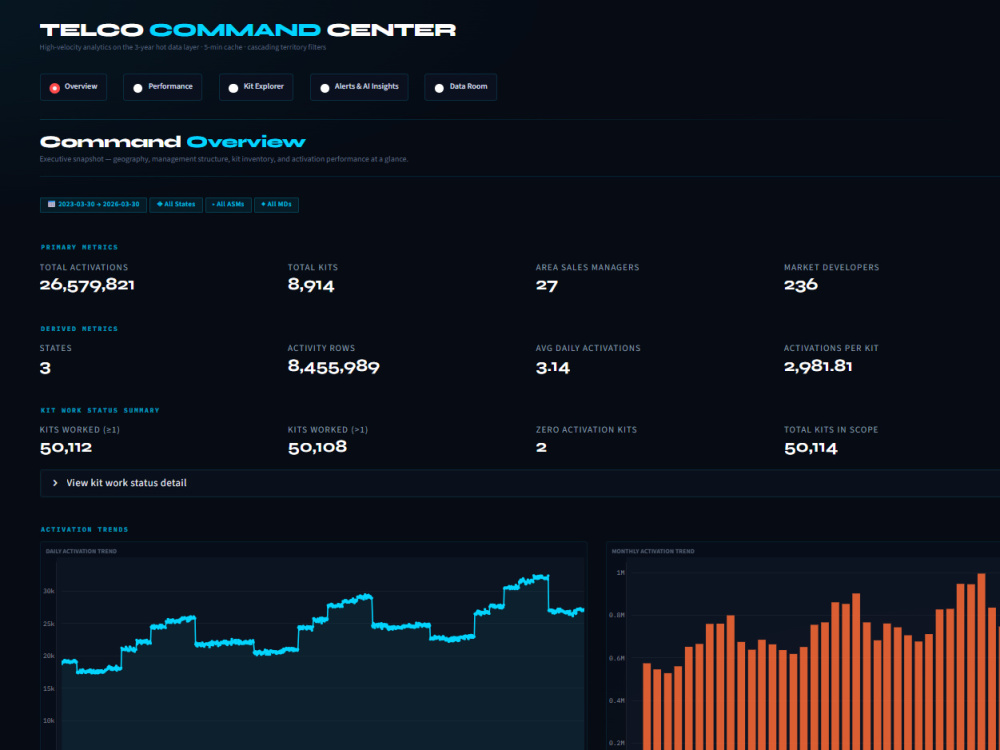1000x750 pixels.
Task: Click the tallest bar in monthly activation chart
Action: (982, 661)
